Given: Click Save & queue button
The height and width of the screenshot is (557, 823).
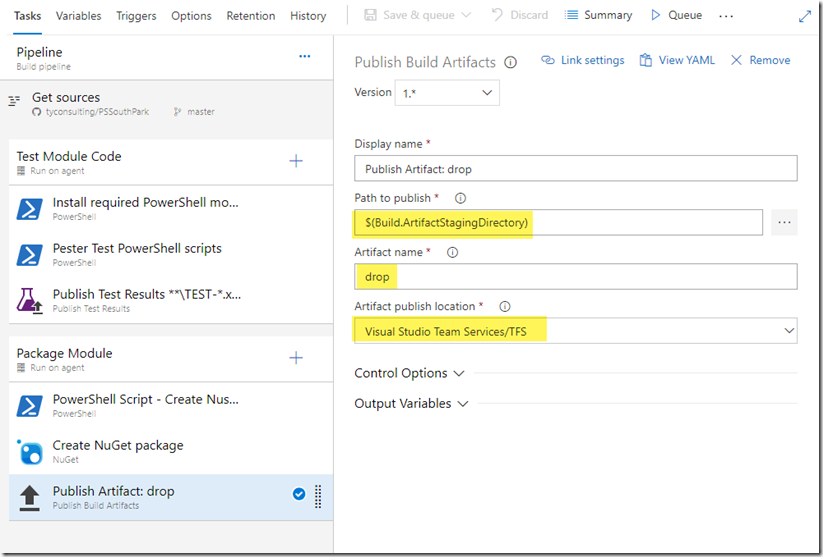Looking at the screenshot, I should (x=410, y=15).
